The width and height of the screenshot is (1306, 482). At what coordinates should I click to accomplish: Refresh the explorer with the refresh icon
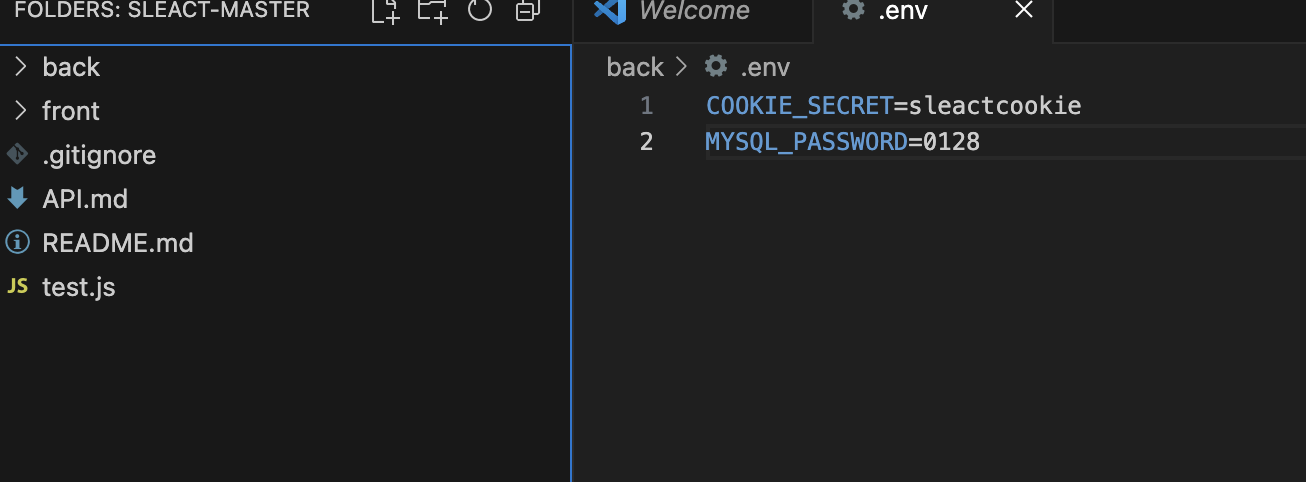480,11
